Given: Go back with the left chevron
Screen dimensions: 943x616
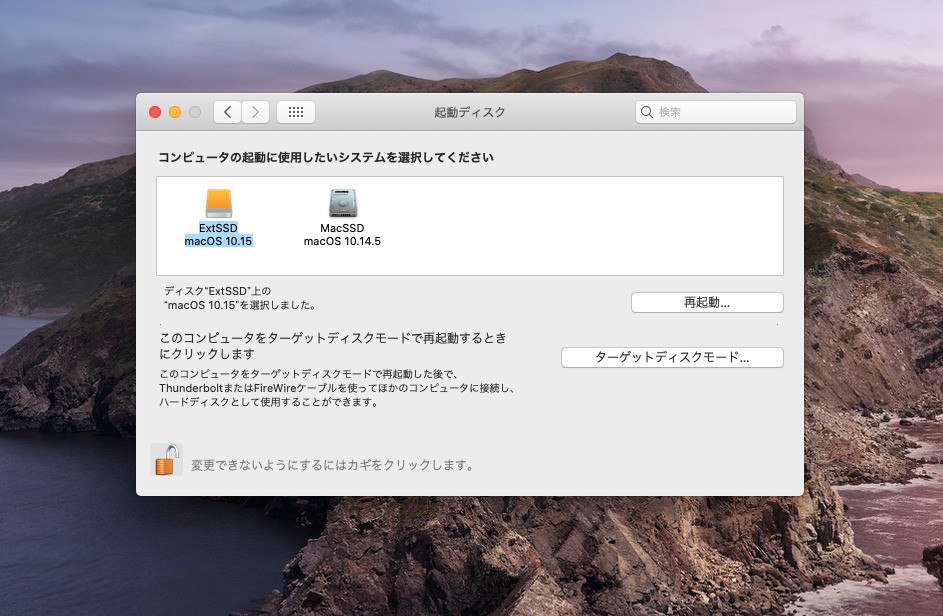Looking at the screenshot, I should (x=227, y=112).
